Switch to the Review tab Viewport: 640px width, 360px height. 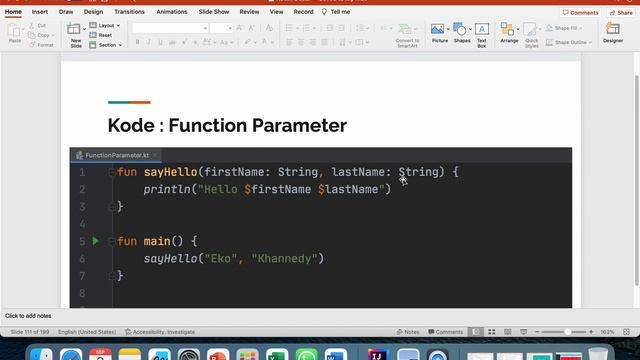click(x=249, y=12)
